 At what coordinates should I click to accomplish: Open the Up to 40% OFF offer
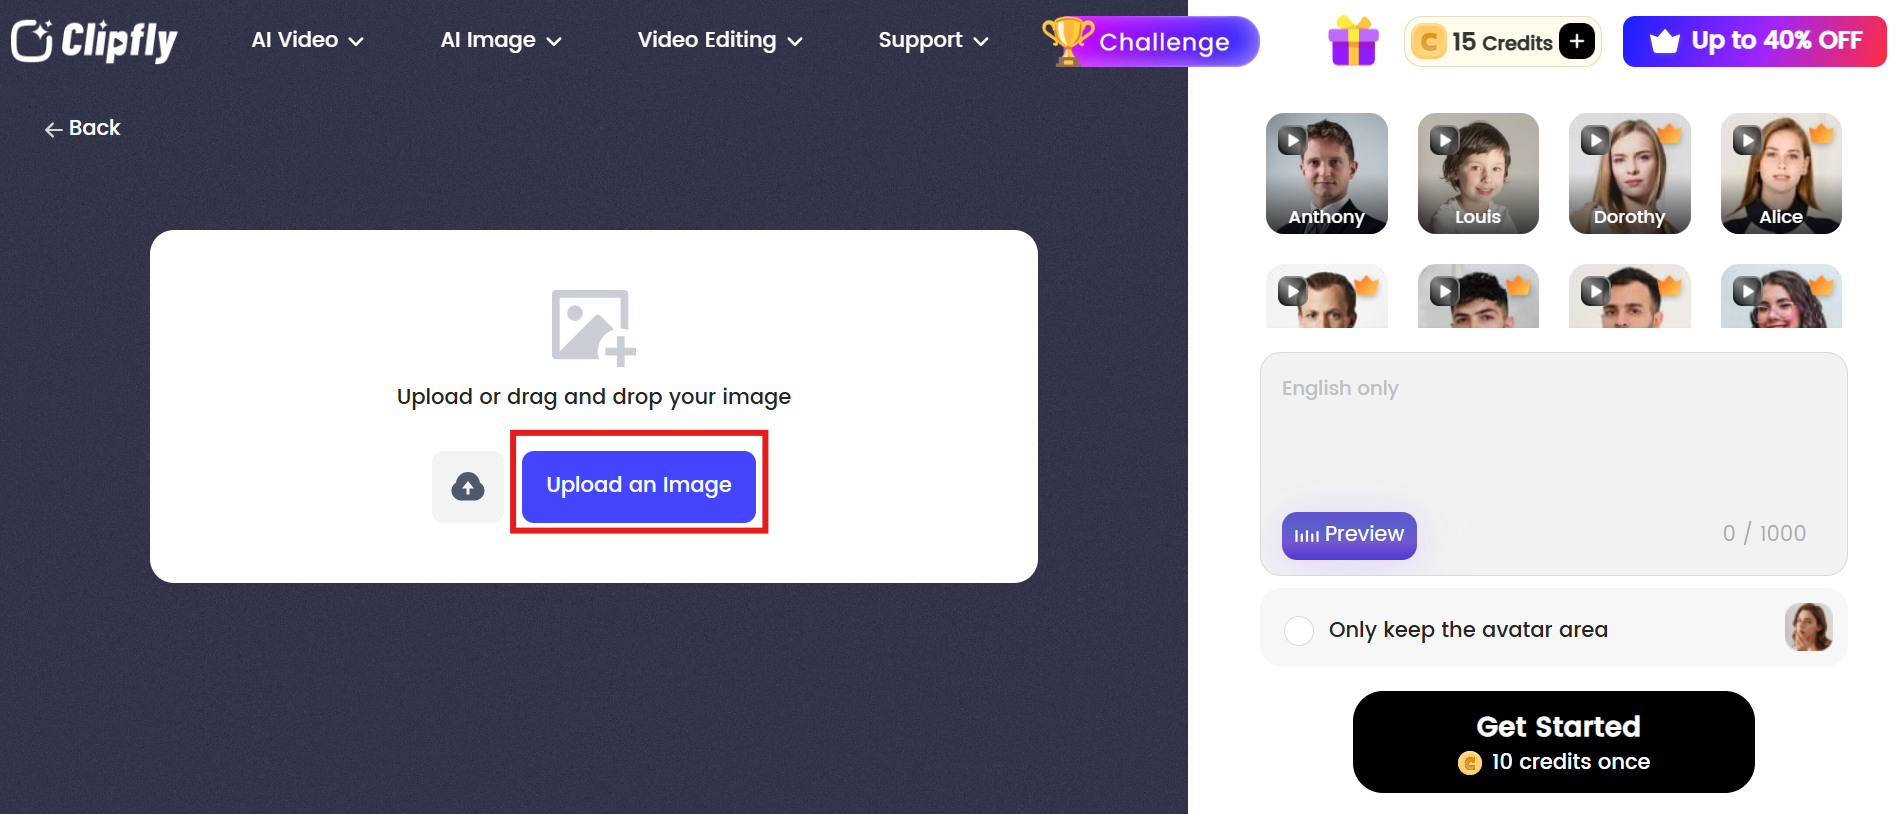coord(1755,41)
